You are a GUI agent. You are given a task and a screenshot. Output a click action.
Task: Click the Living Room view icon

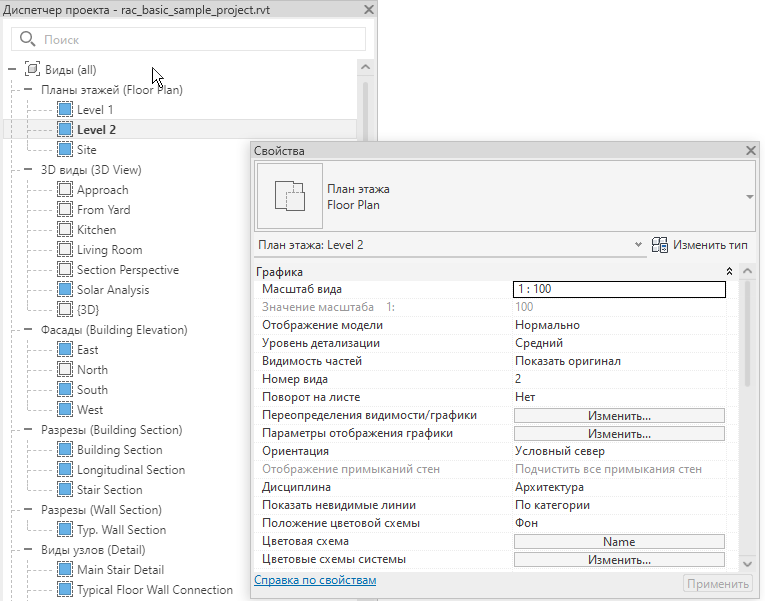point(65,249)
